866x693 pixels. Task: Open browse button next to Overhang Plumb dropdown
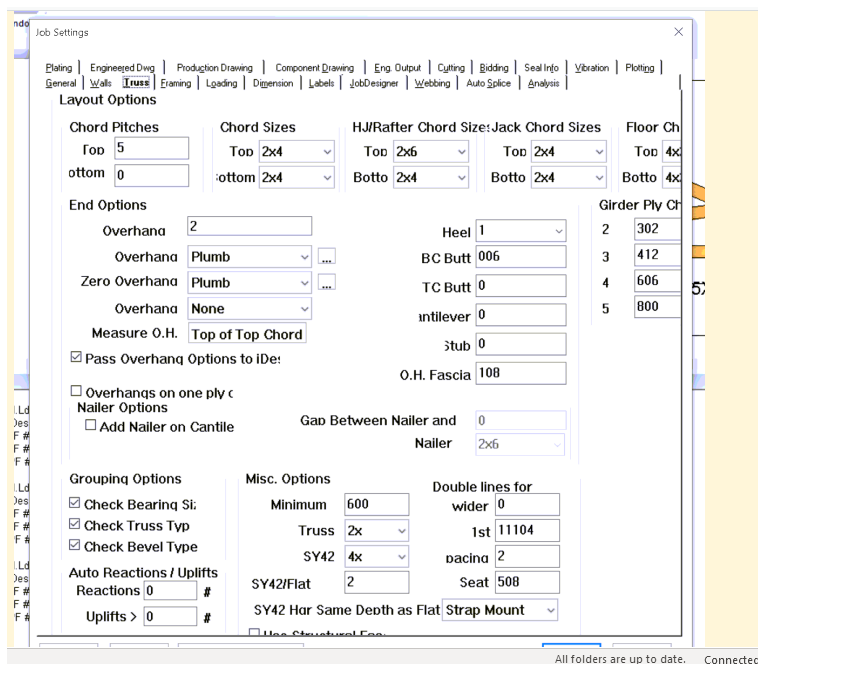(326, 257)
